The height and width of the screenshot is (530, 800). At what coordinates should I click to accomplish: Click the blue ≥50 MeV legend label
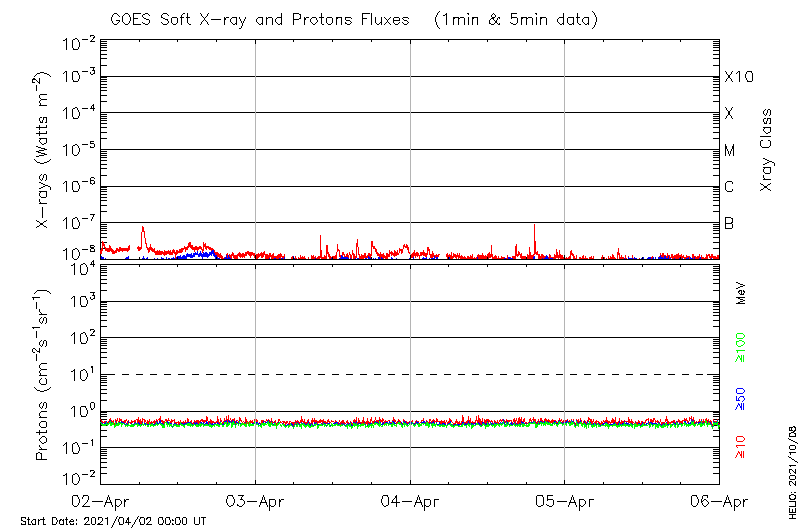[741, 398]
